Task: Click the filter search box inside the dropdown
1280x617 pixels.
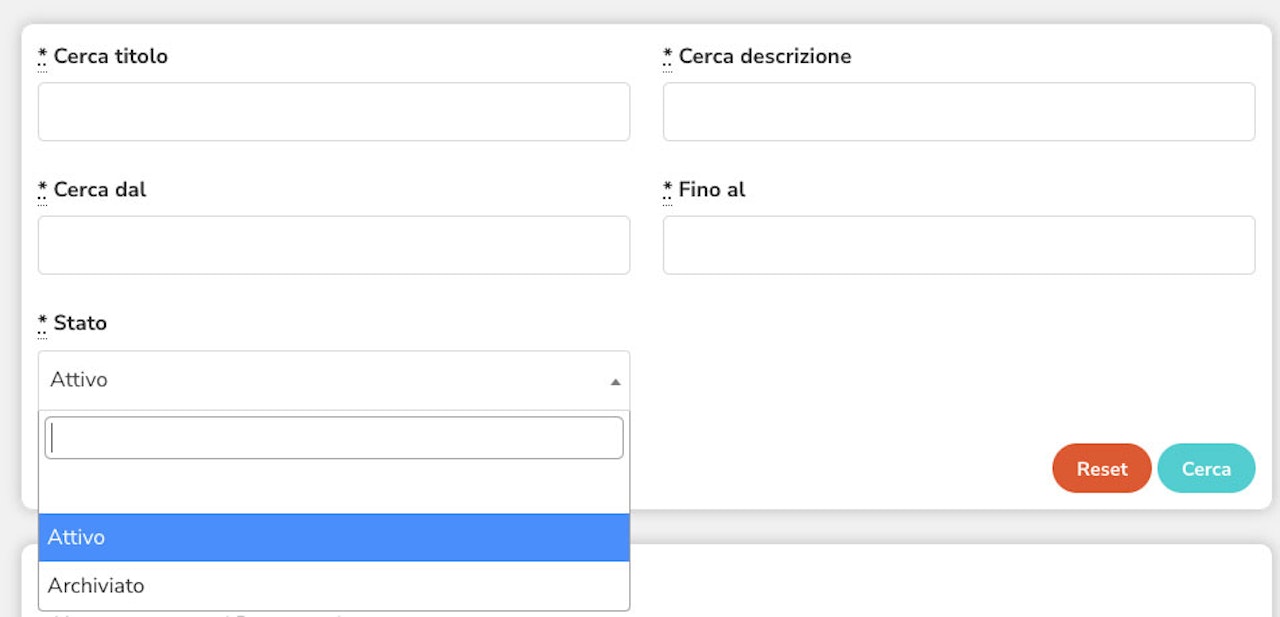Action: 334,437
